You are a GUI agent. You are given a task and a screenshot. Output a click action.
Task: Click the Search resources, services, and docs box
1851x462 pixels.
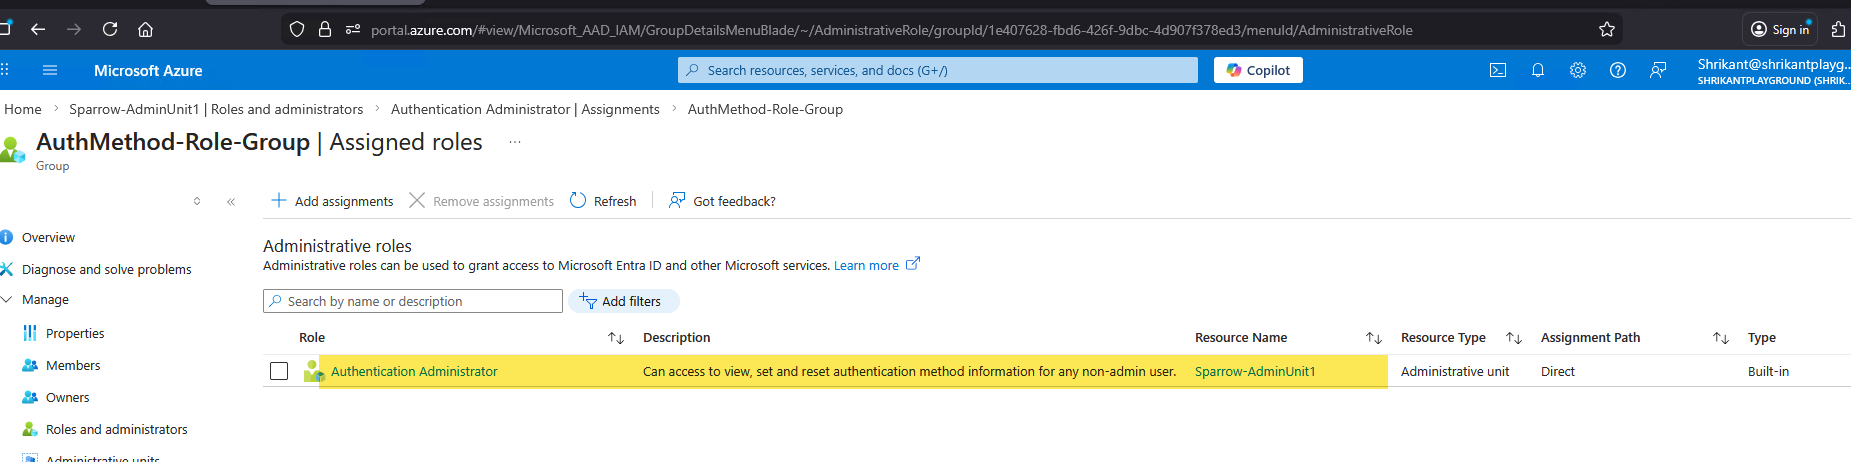[x=938, y=70]
